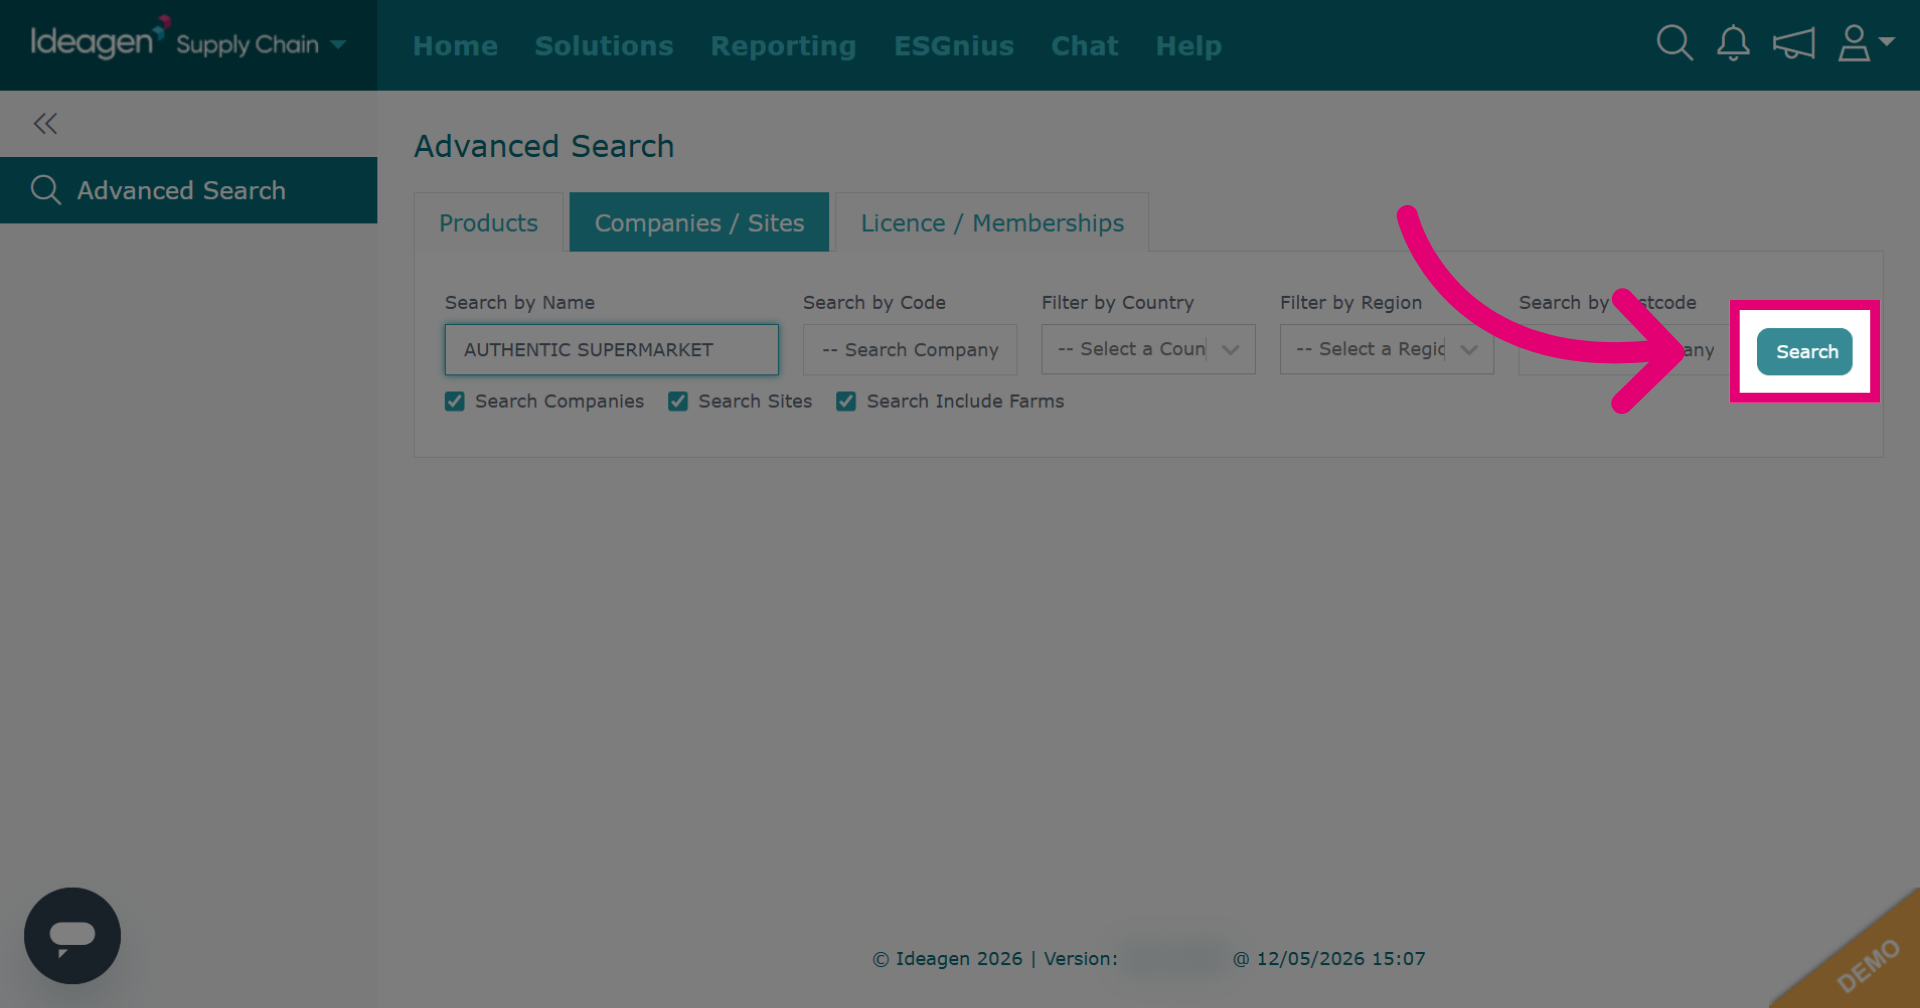Open the Solutions menu
1920x1008 pixels.
click(x=604, y=46)
